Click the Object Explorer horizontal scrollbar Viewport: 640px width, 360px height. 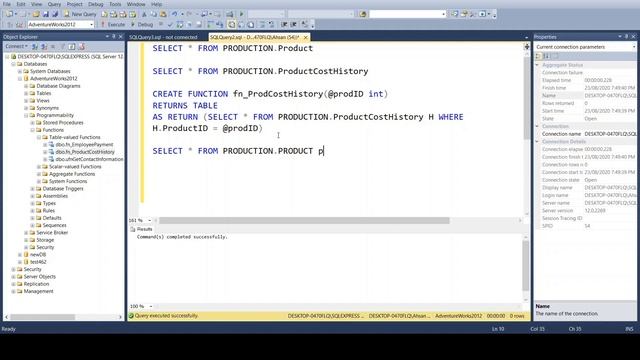pos(43,317)
